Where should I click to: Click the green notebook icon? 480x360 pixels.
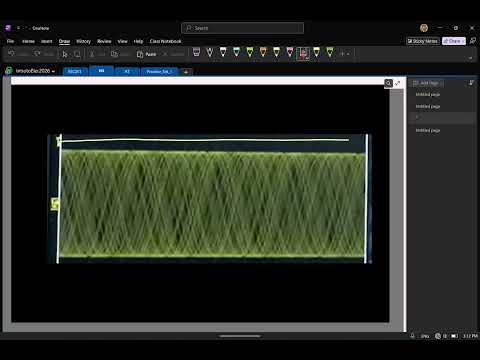tap(9, 71)
